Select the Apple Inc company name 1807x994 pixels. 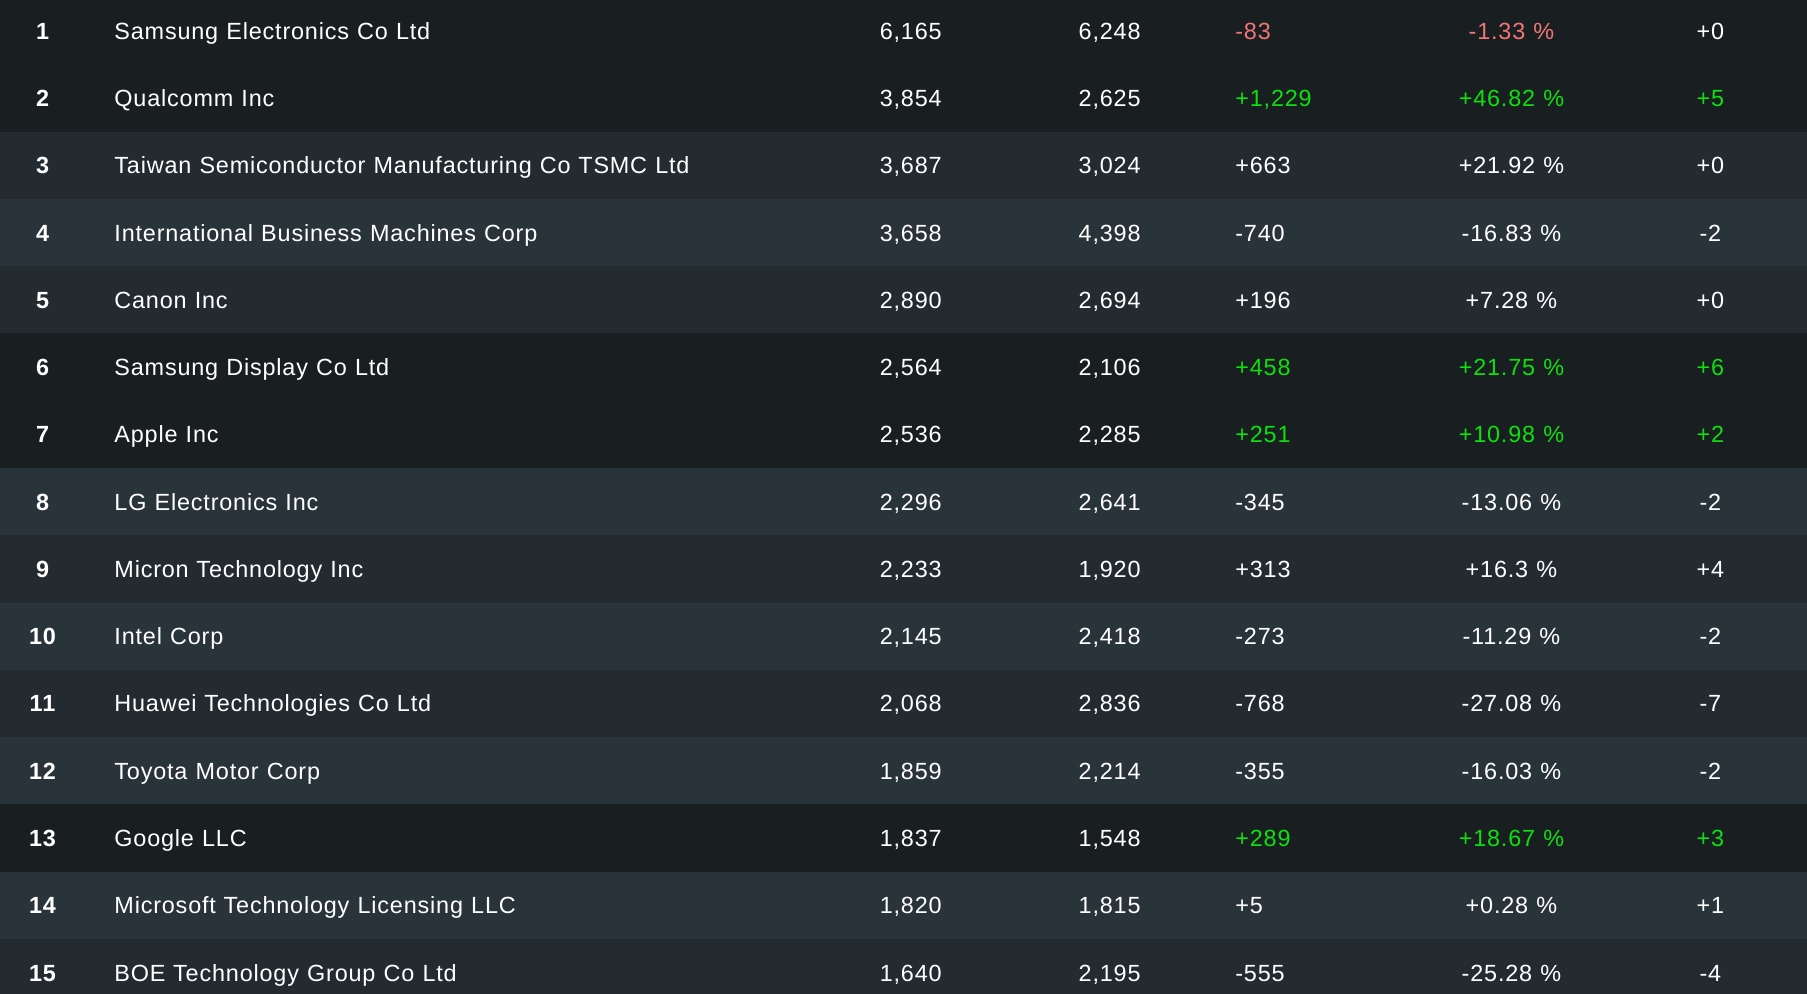tap(166, 434)
